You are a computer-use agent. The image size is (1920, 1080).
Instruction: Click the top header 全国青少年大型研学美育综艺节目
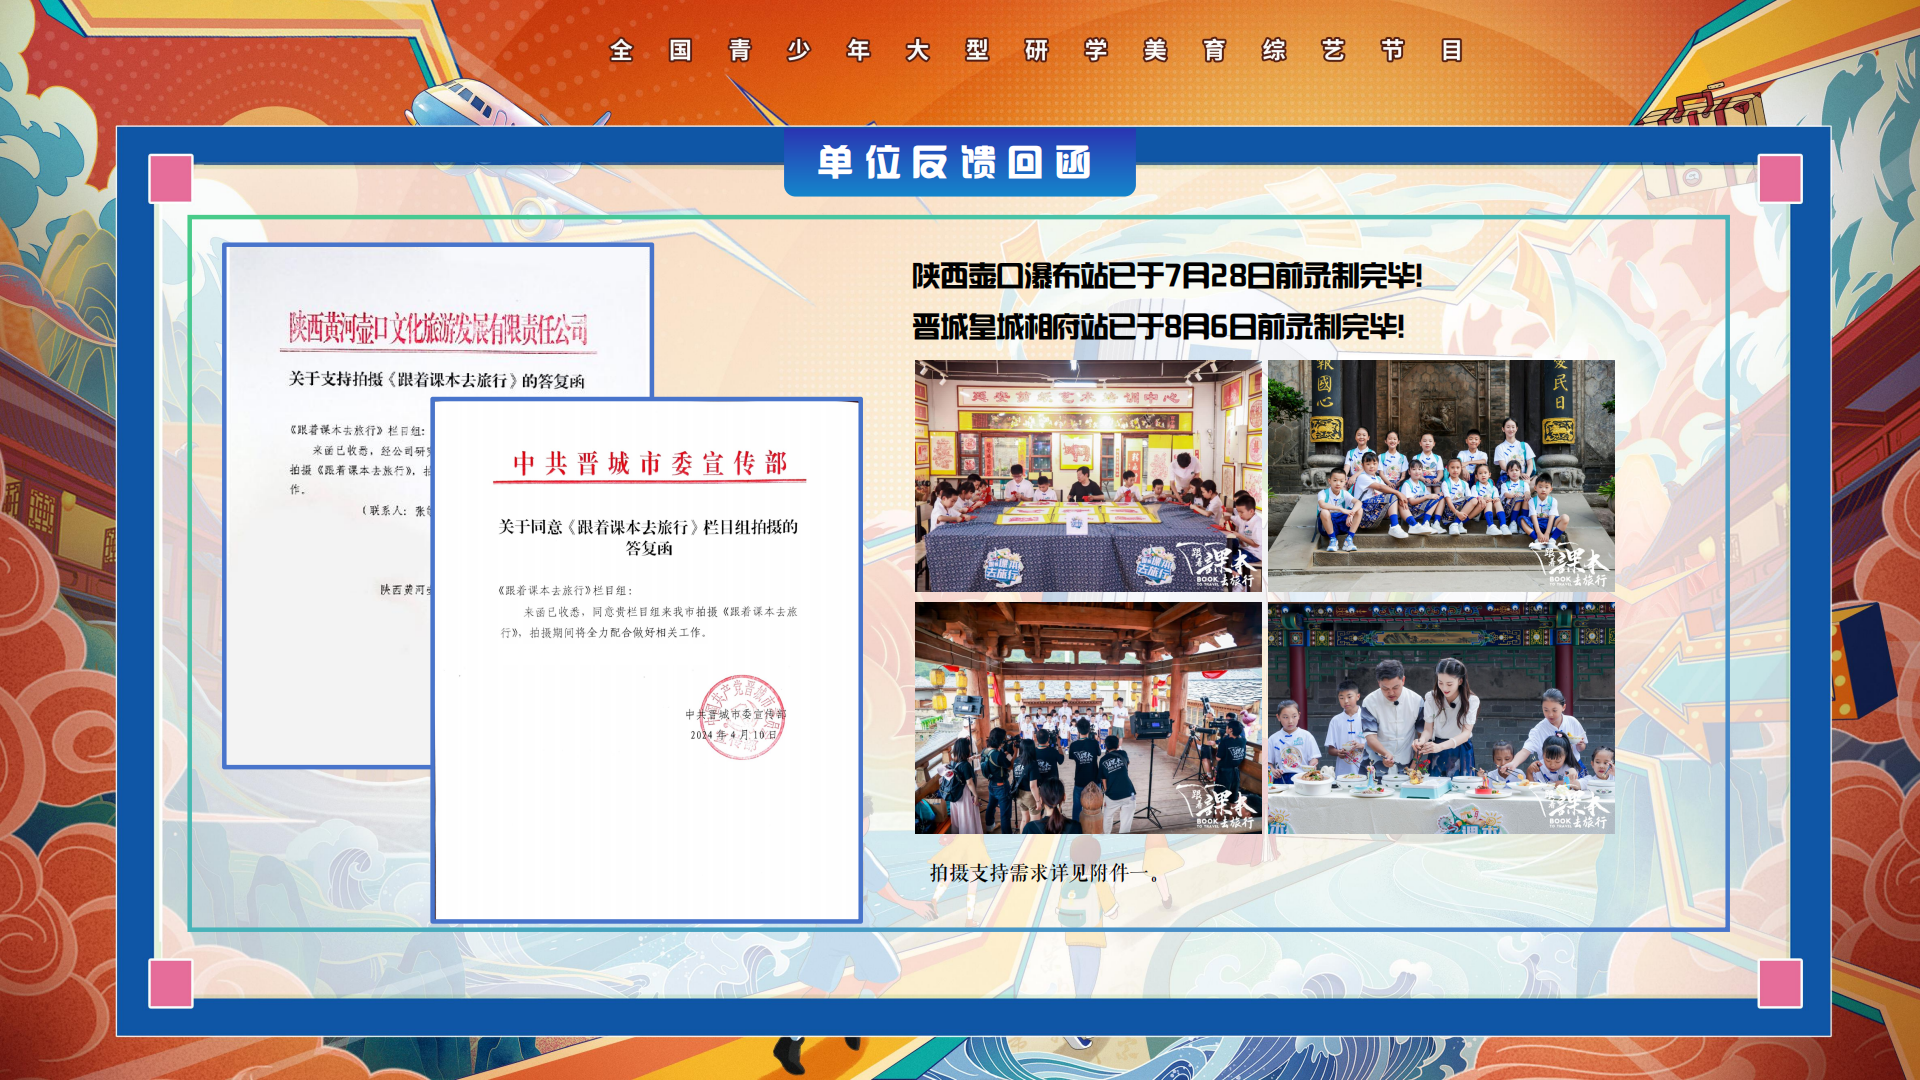(x=1037, y=50)
